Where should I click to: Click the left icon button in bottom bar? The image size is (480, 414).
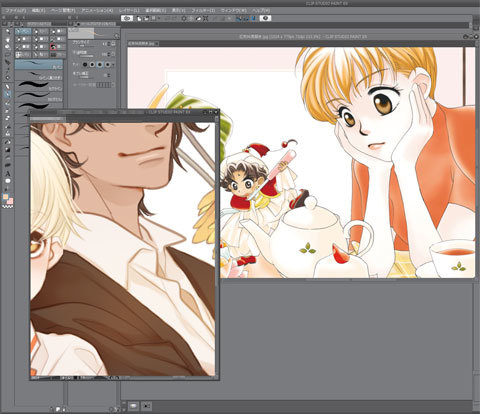[x=134, y=406]
